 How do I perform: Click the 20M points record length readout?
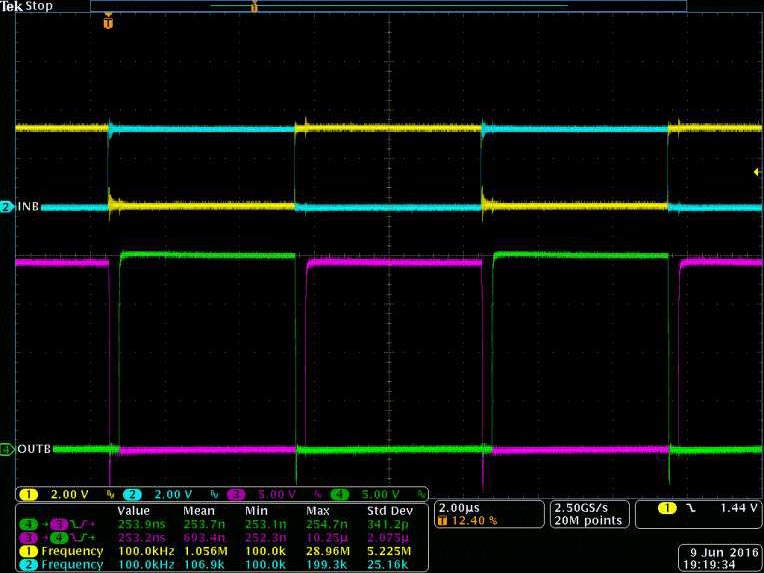[588, 520]
